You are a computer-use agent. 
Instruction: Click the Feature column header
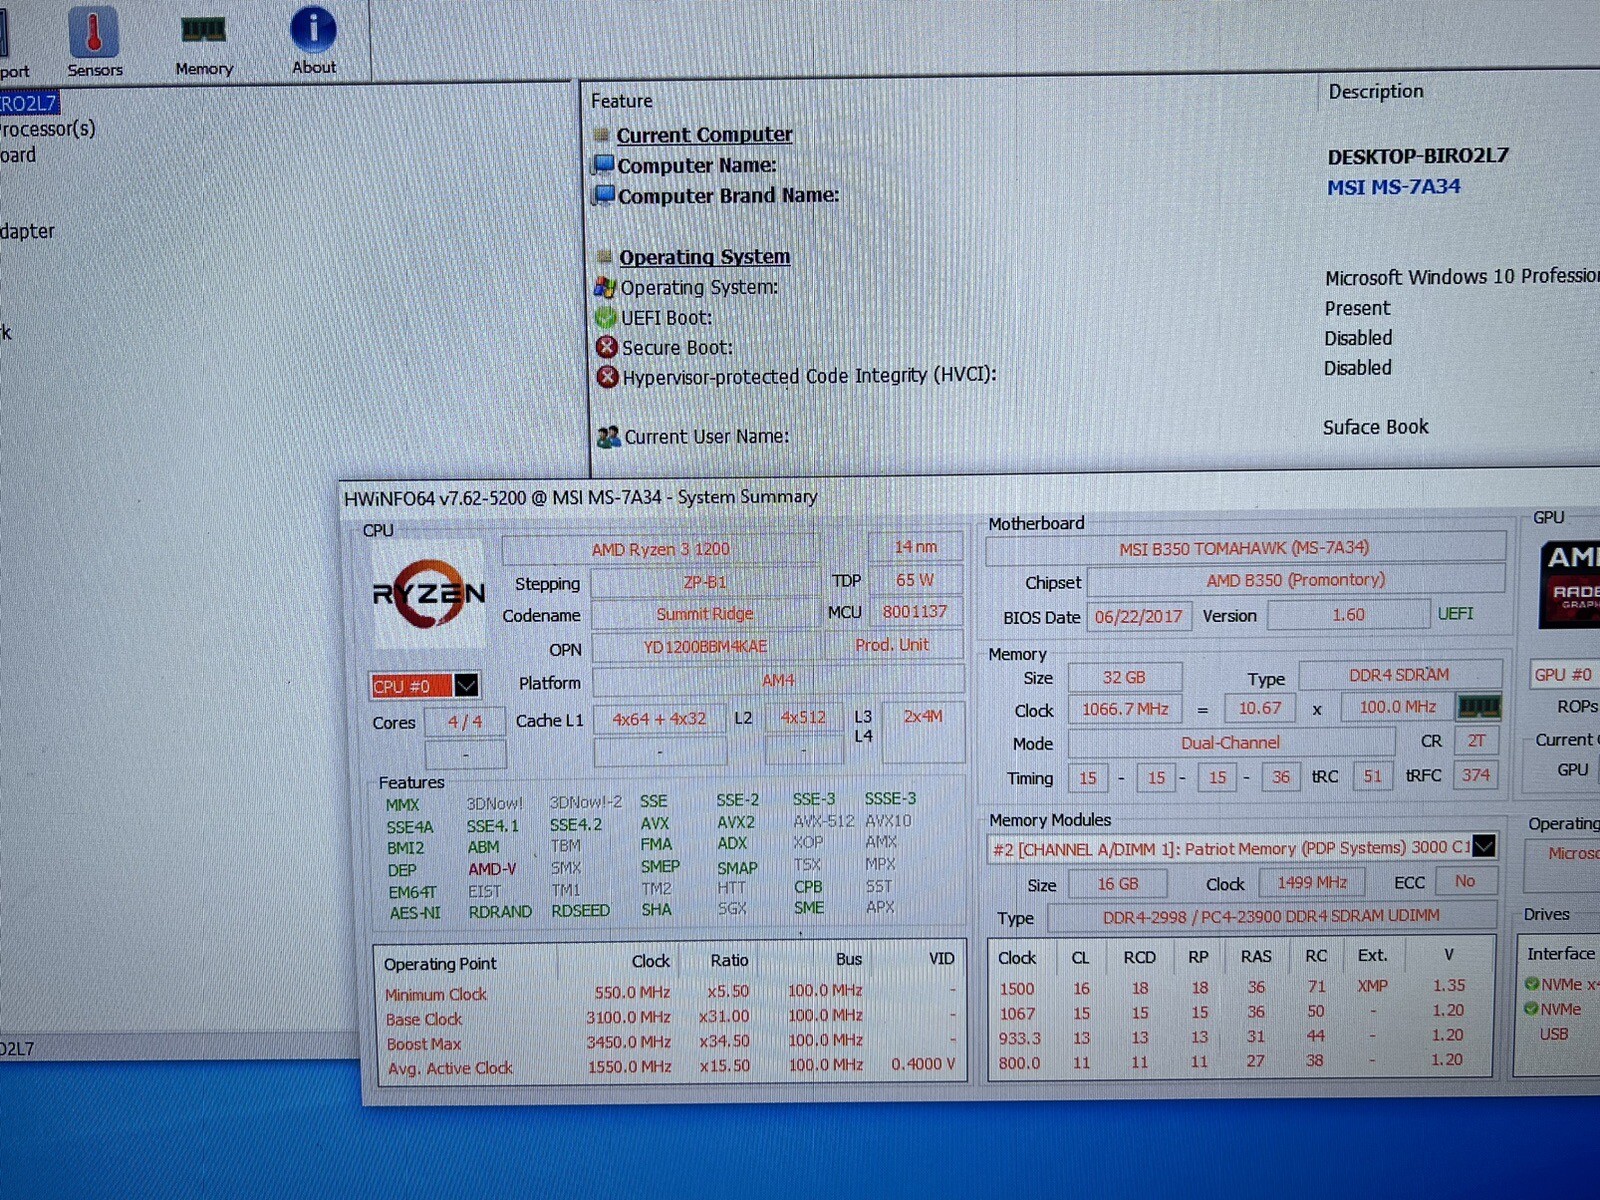coord(621,101)
